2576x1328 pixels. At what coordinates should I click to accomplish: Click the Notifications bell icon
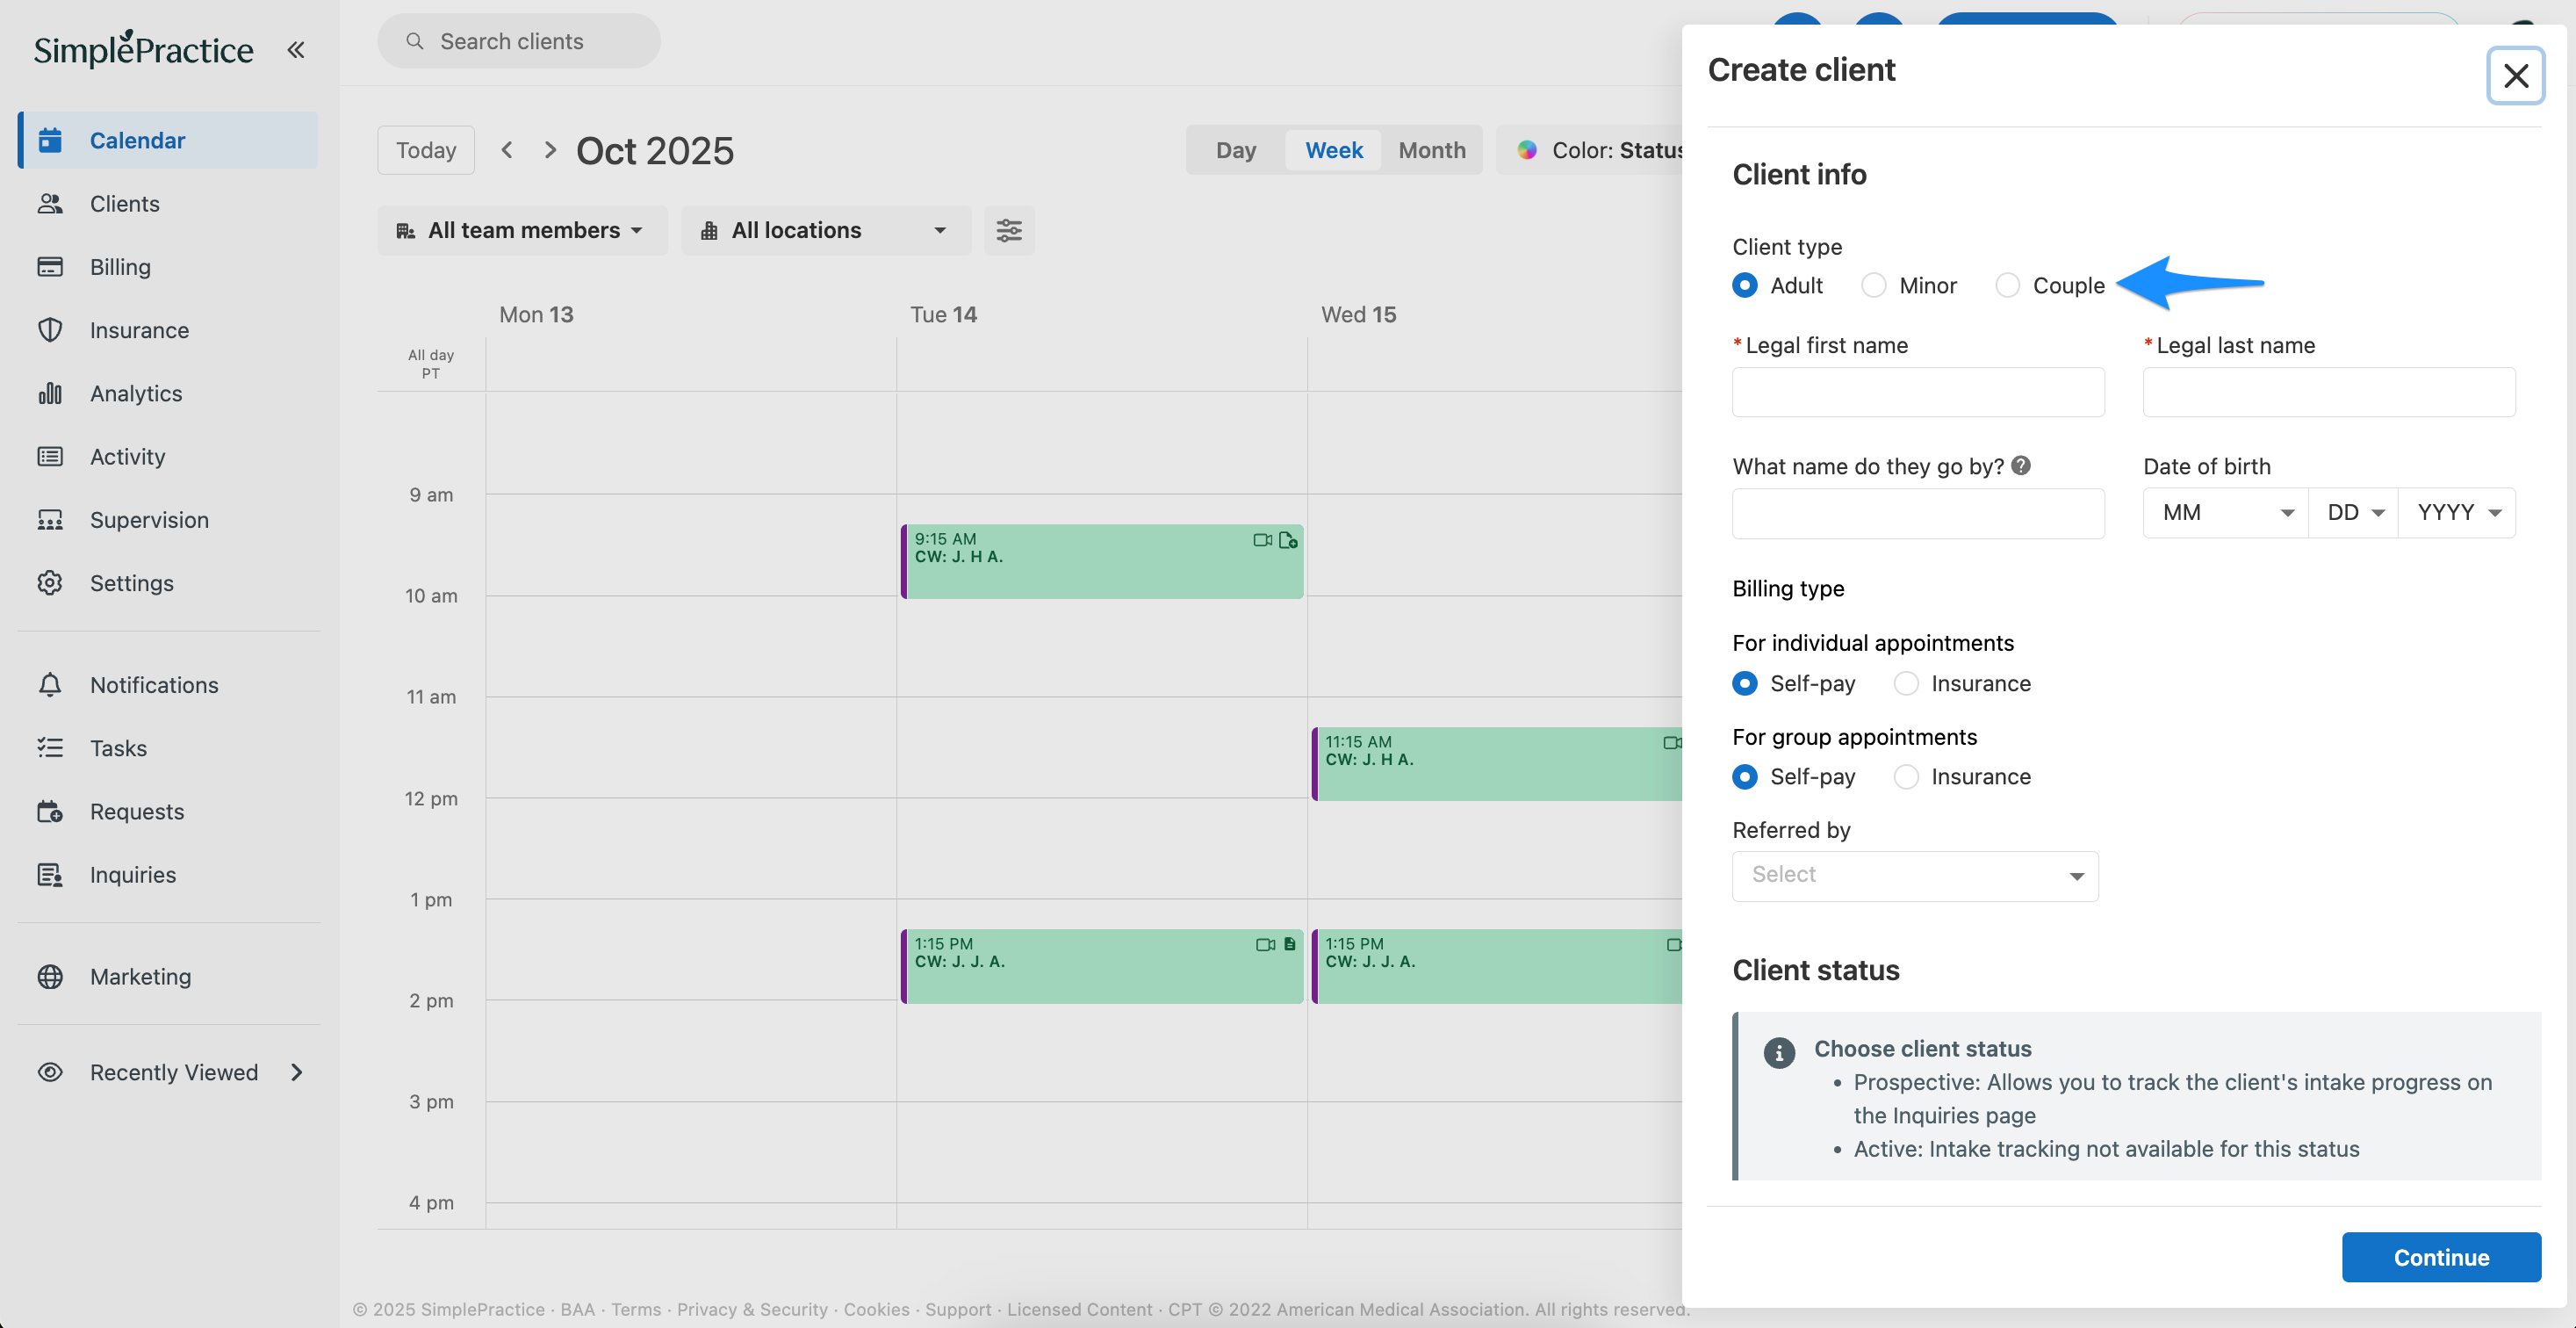(50, 685)
